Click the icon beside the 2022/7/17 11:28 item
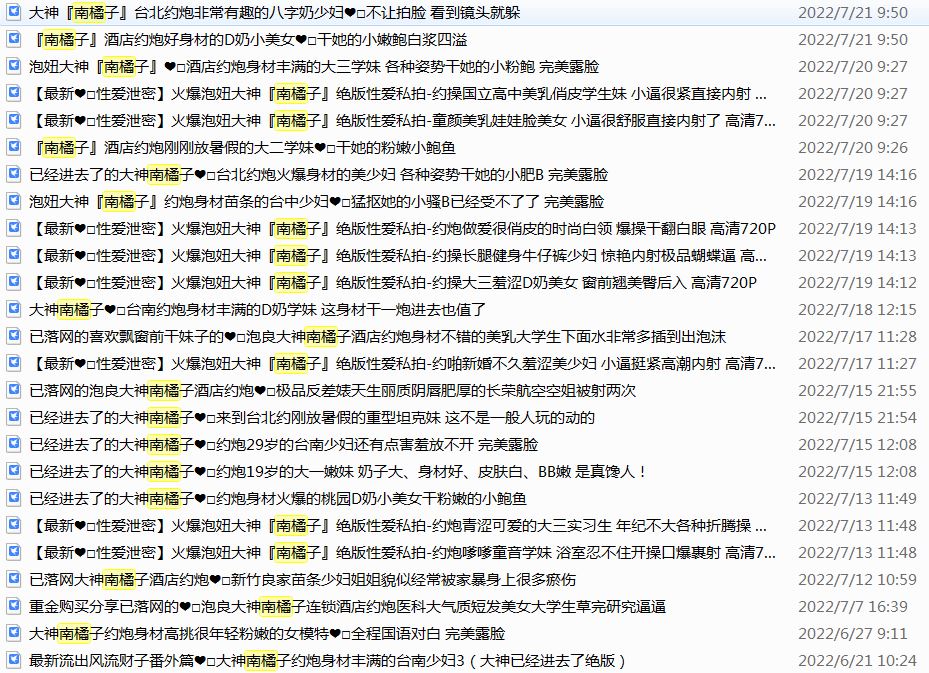The width and height of the screenshot is (929, 673). (x=13, y=336)
